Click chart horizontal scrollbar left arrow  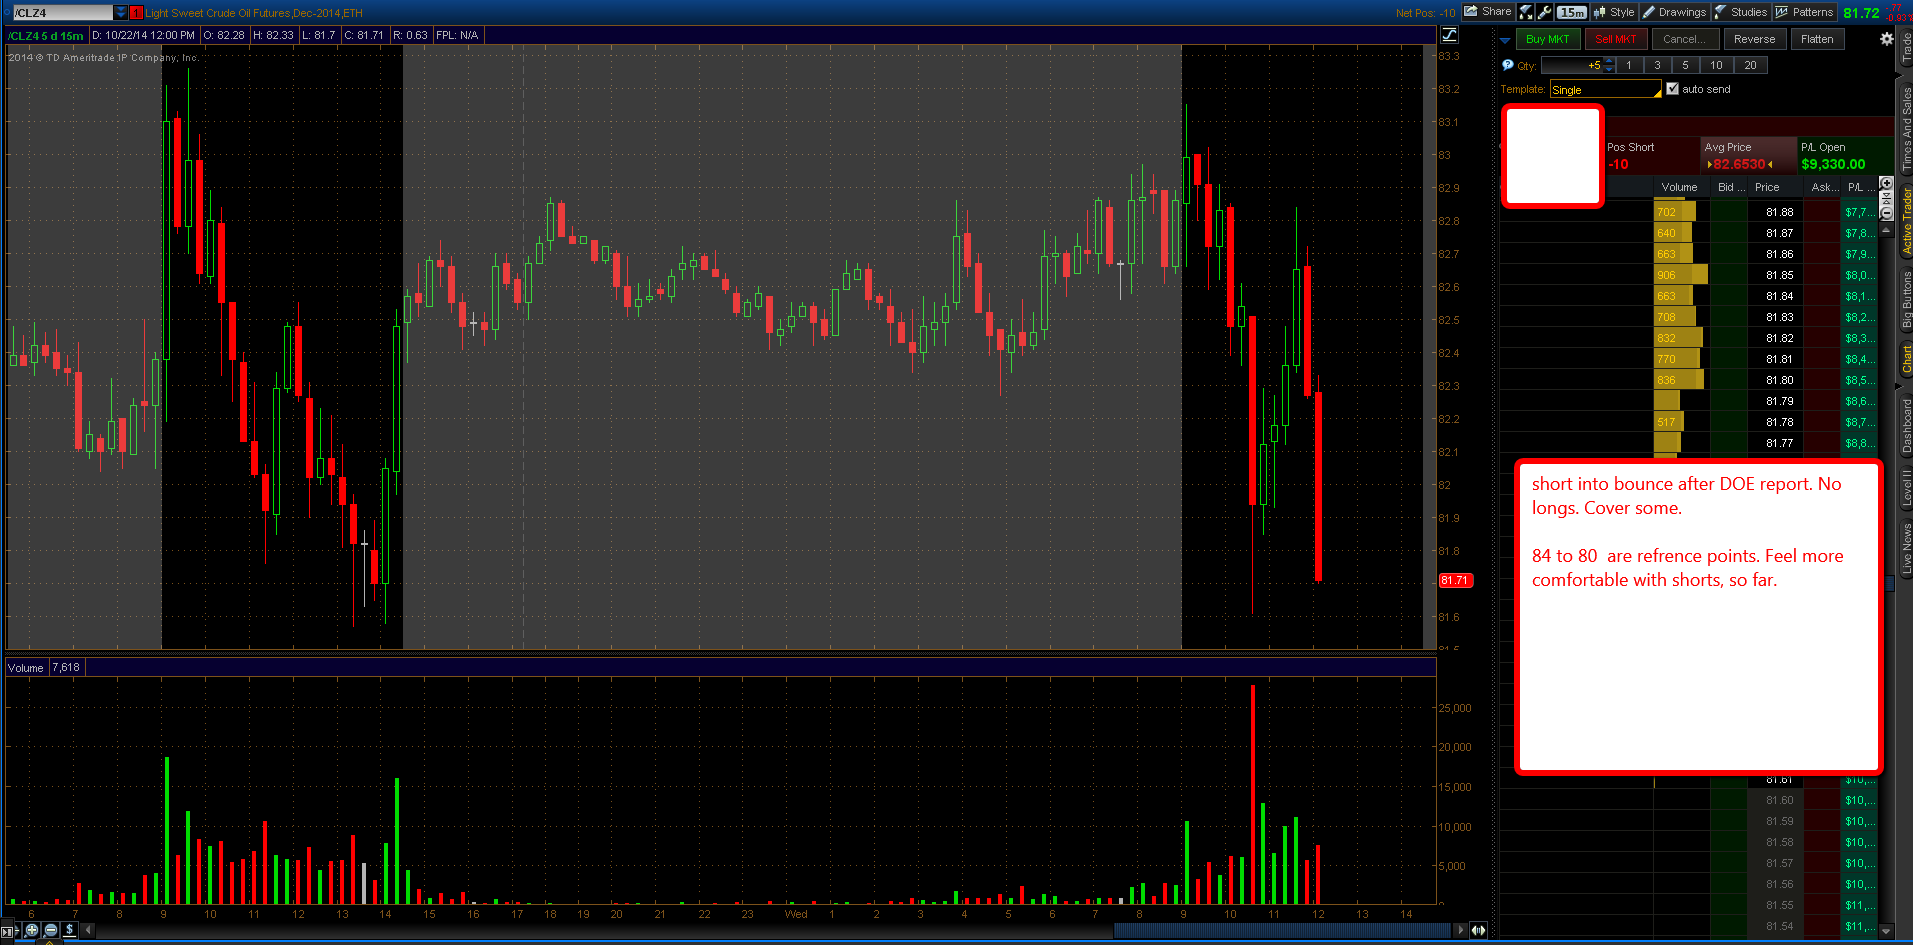click(x=88, y=930)
